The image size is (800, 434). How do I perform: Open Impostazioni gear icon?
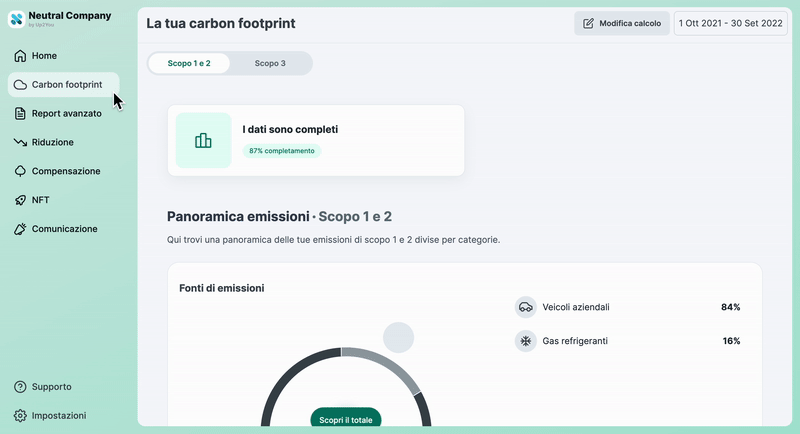click(x=20, y=415)
